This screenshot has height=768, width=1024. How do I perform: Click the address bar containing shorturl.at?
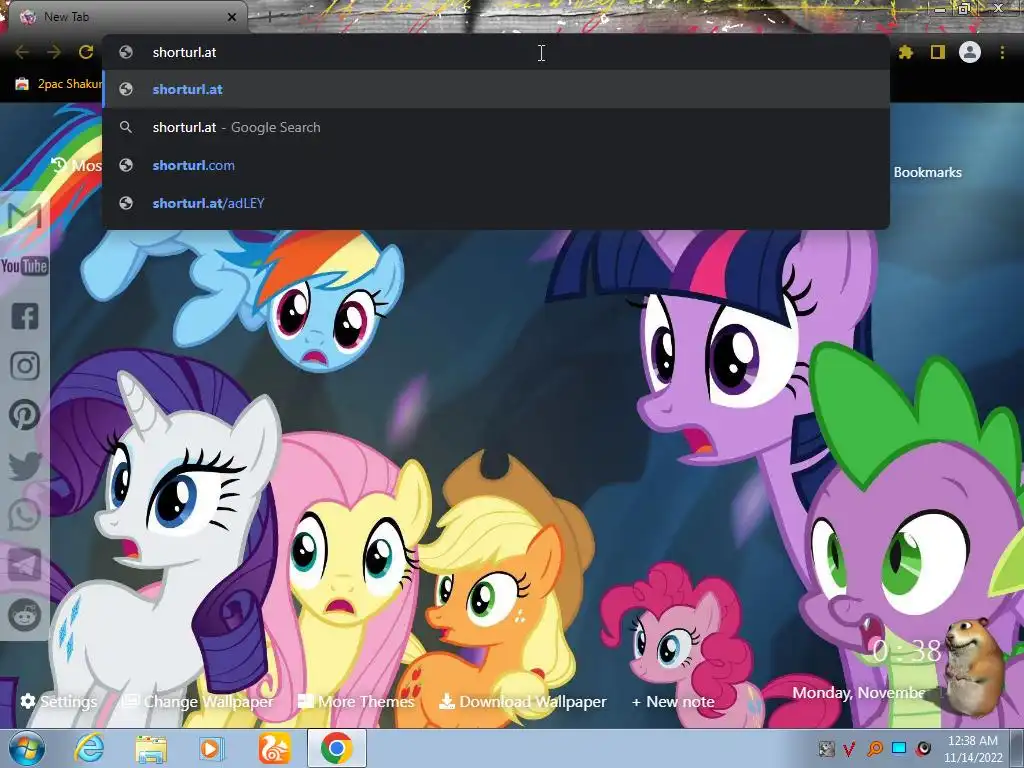496,52
